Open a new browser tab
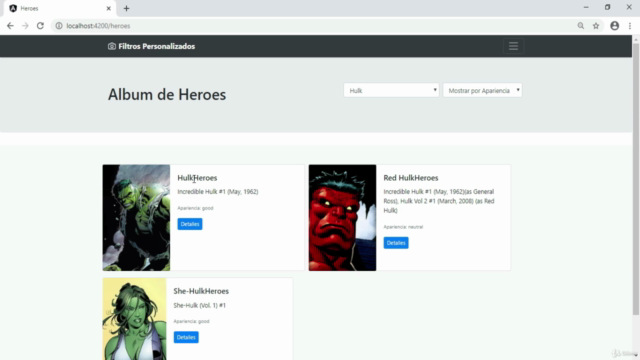This screenshot has width=640, height=360. tap(126, 8)
